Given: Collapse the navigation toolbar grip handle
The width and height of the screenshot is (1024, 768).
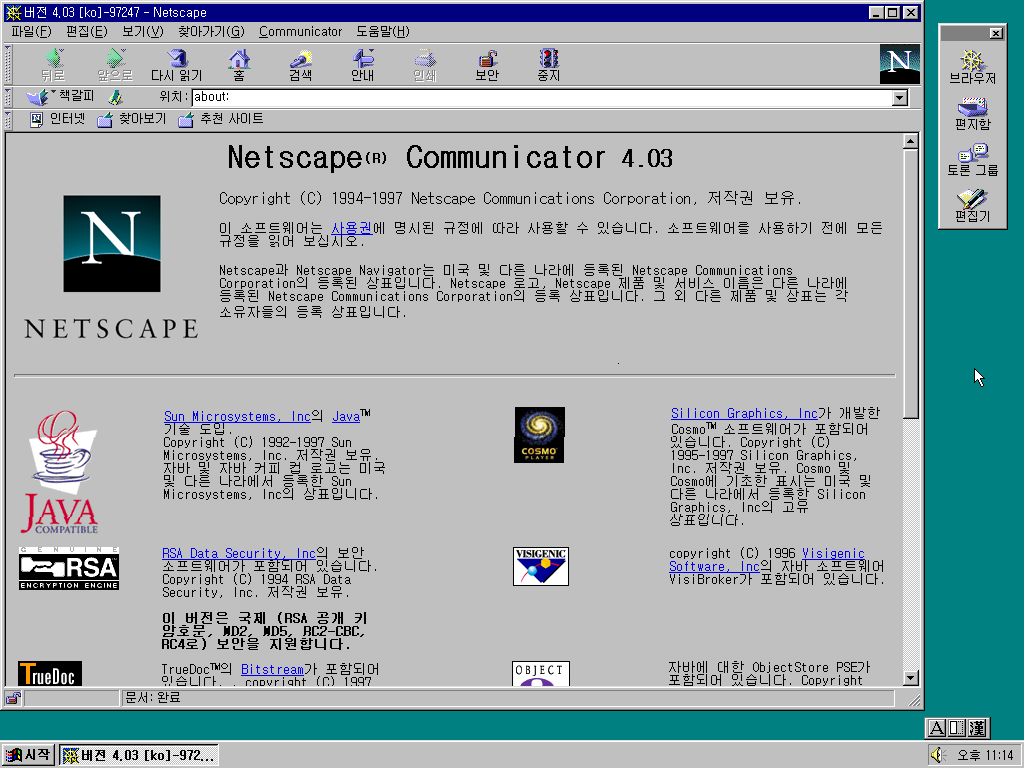Looking at the screenshot, I should pos(8,64).
